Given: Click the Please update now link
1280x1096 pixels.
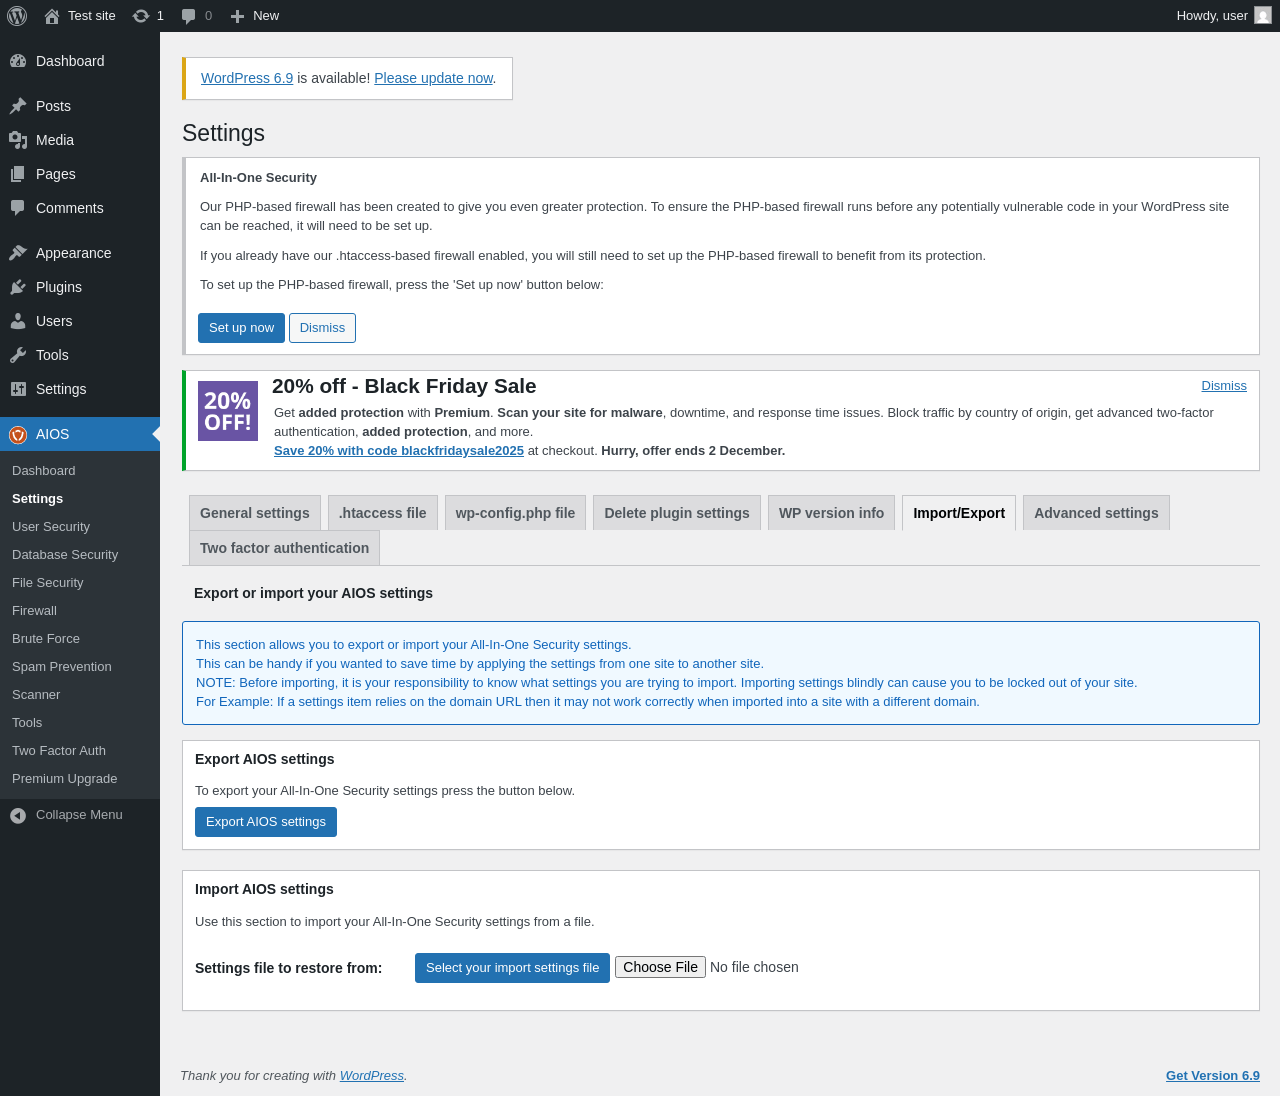Looking at the screenshot, I should (x=433, y=78).
